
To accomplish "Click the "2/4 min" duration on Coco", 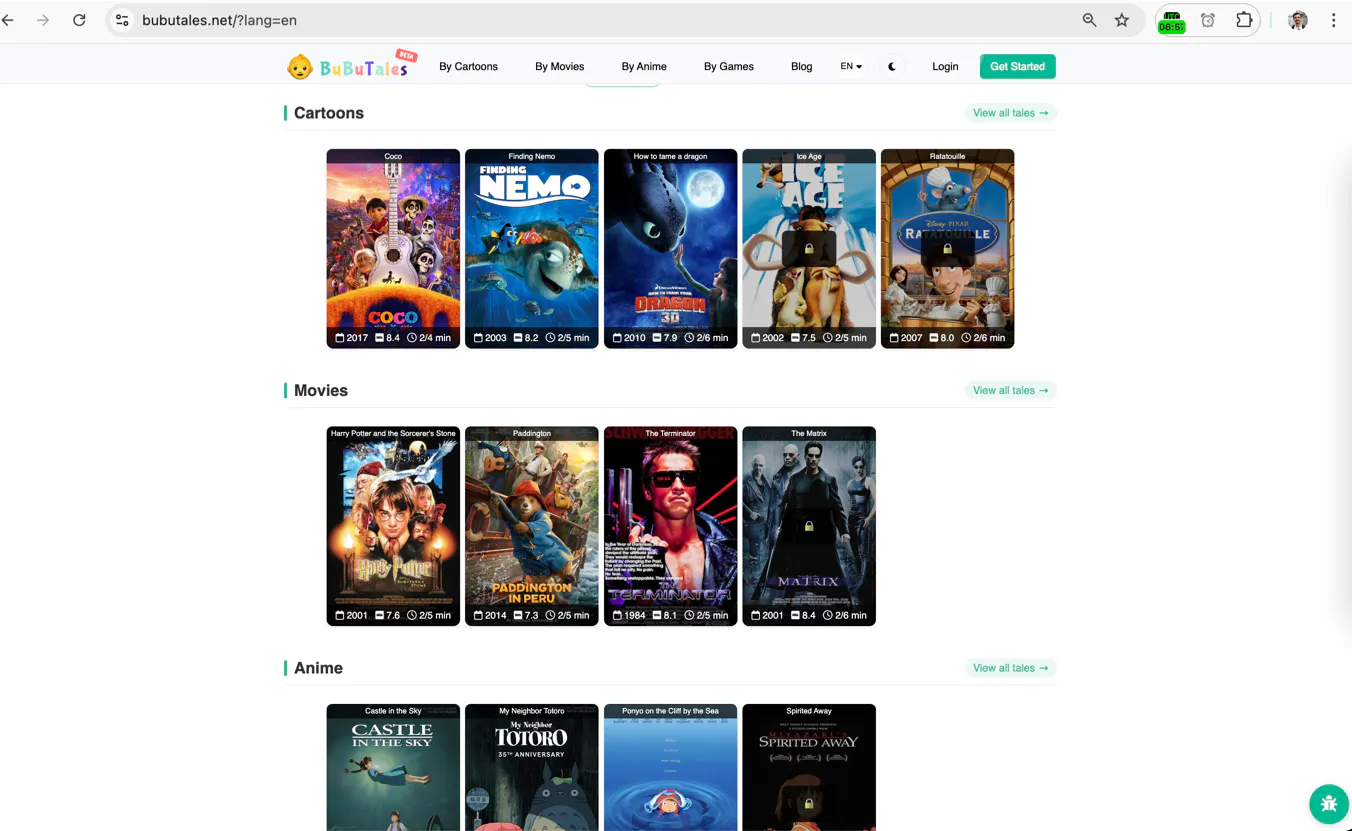I will tap(429, 338).
